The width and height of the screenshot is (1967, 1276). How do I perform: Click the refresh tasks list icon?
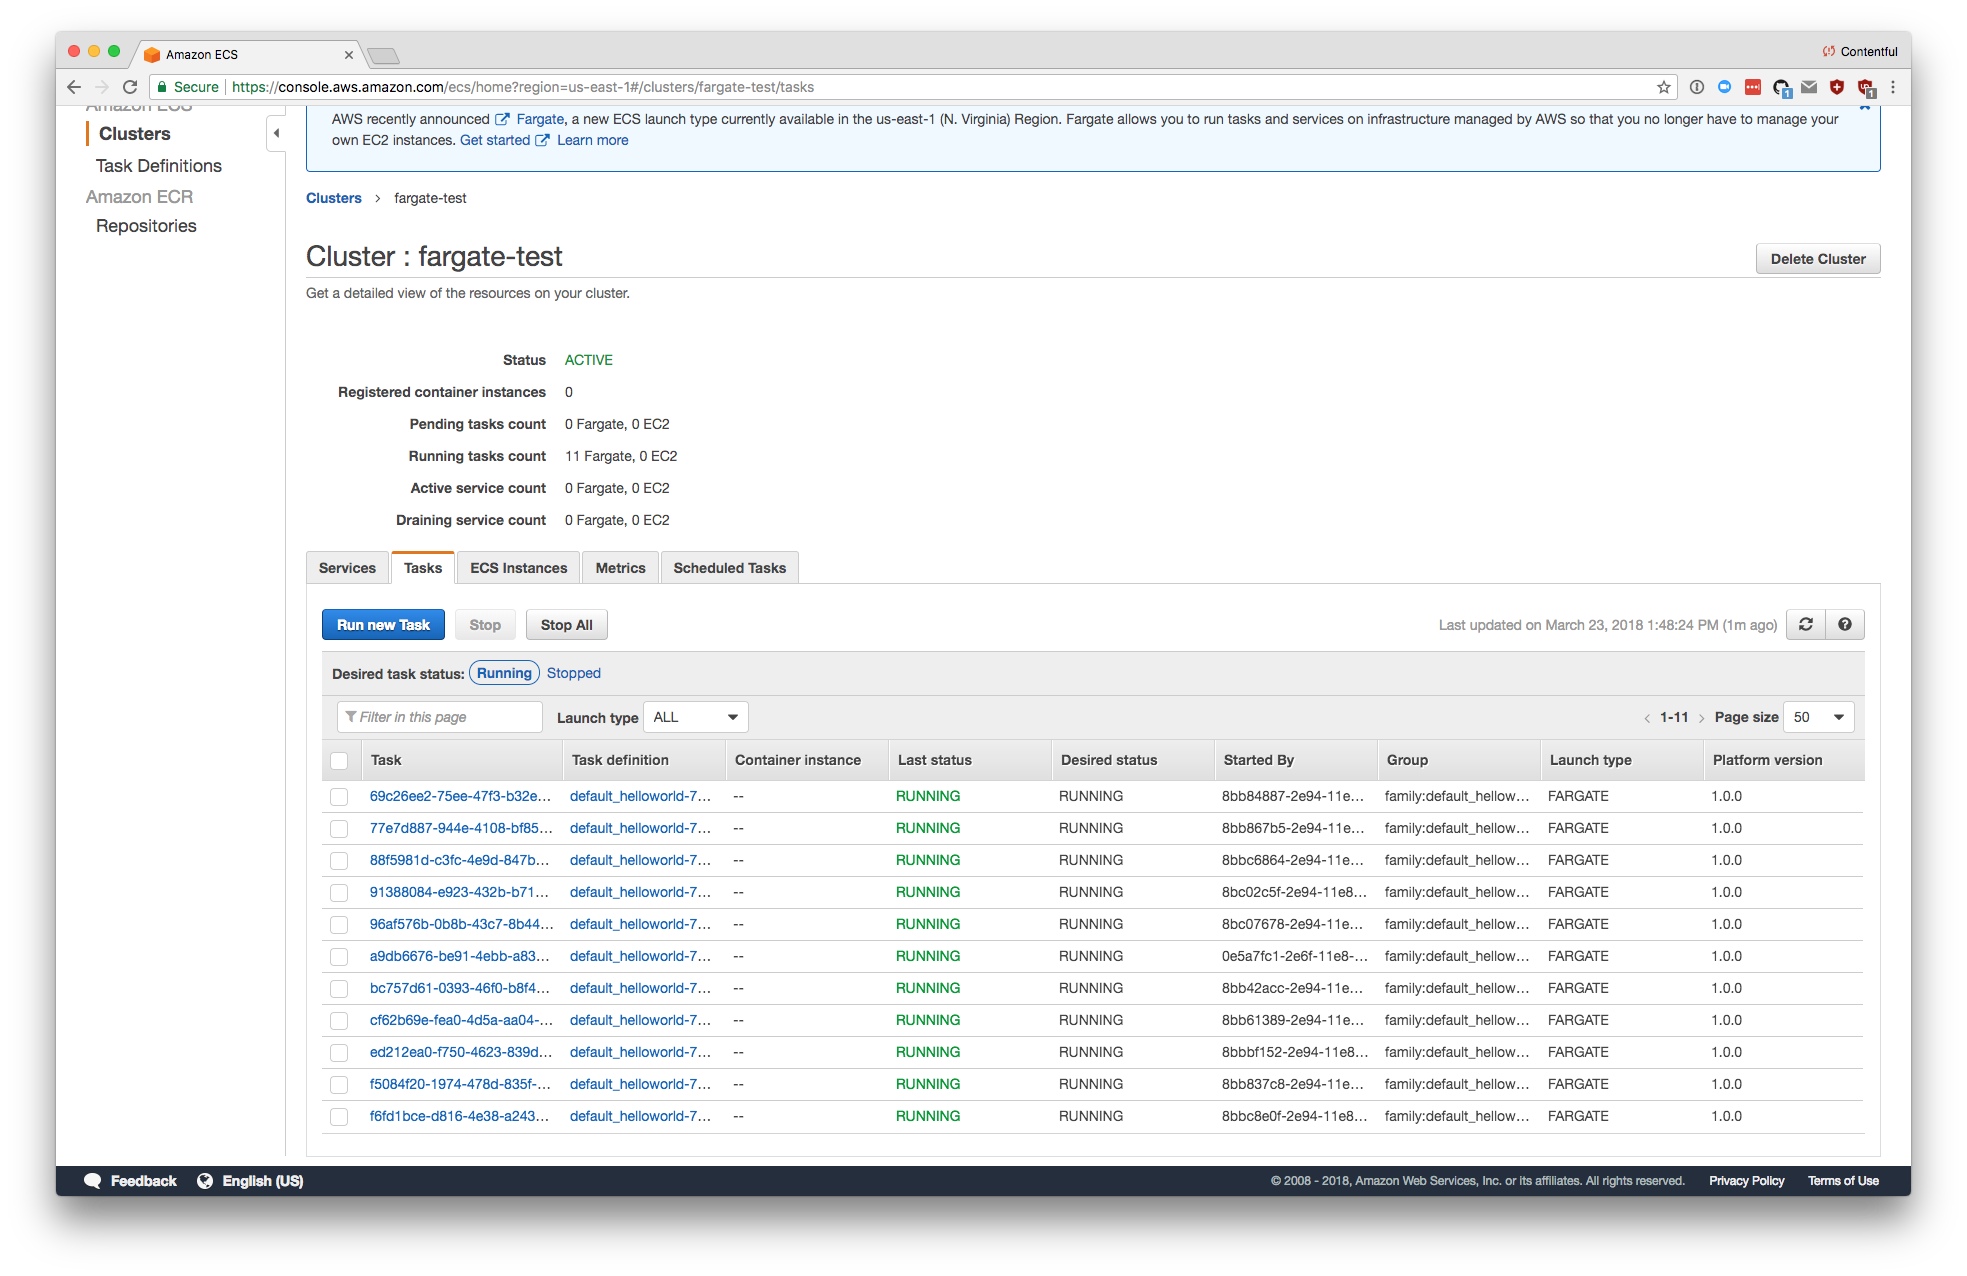(x=1805, y=625)
